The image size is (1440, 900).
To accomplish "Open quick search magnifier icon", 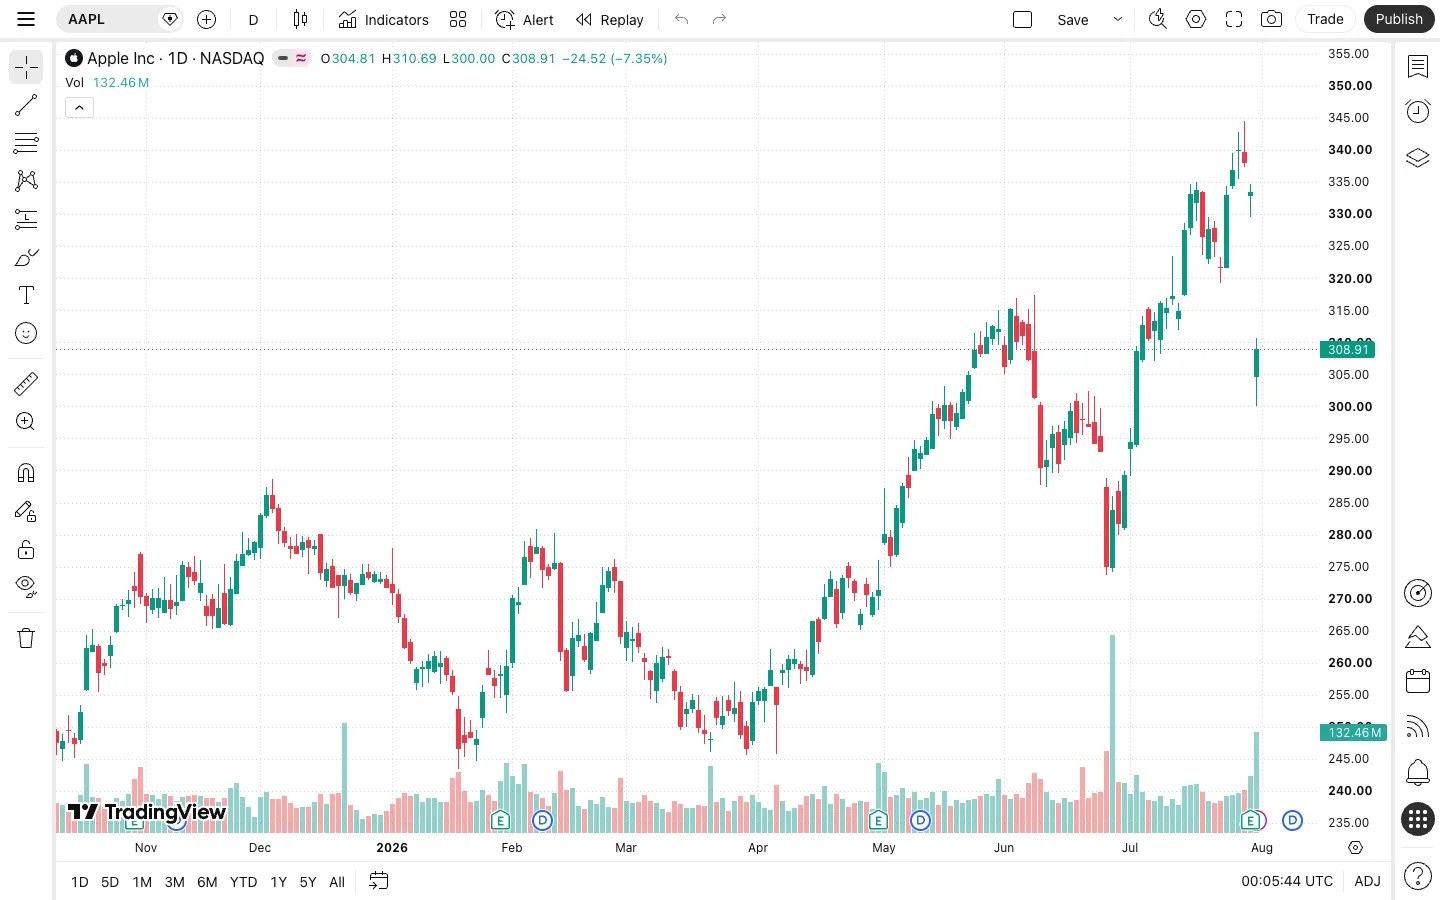I will tap(1158, 19).
